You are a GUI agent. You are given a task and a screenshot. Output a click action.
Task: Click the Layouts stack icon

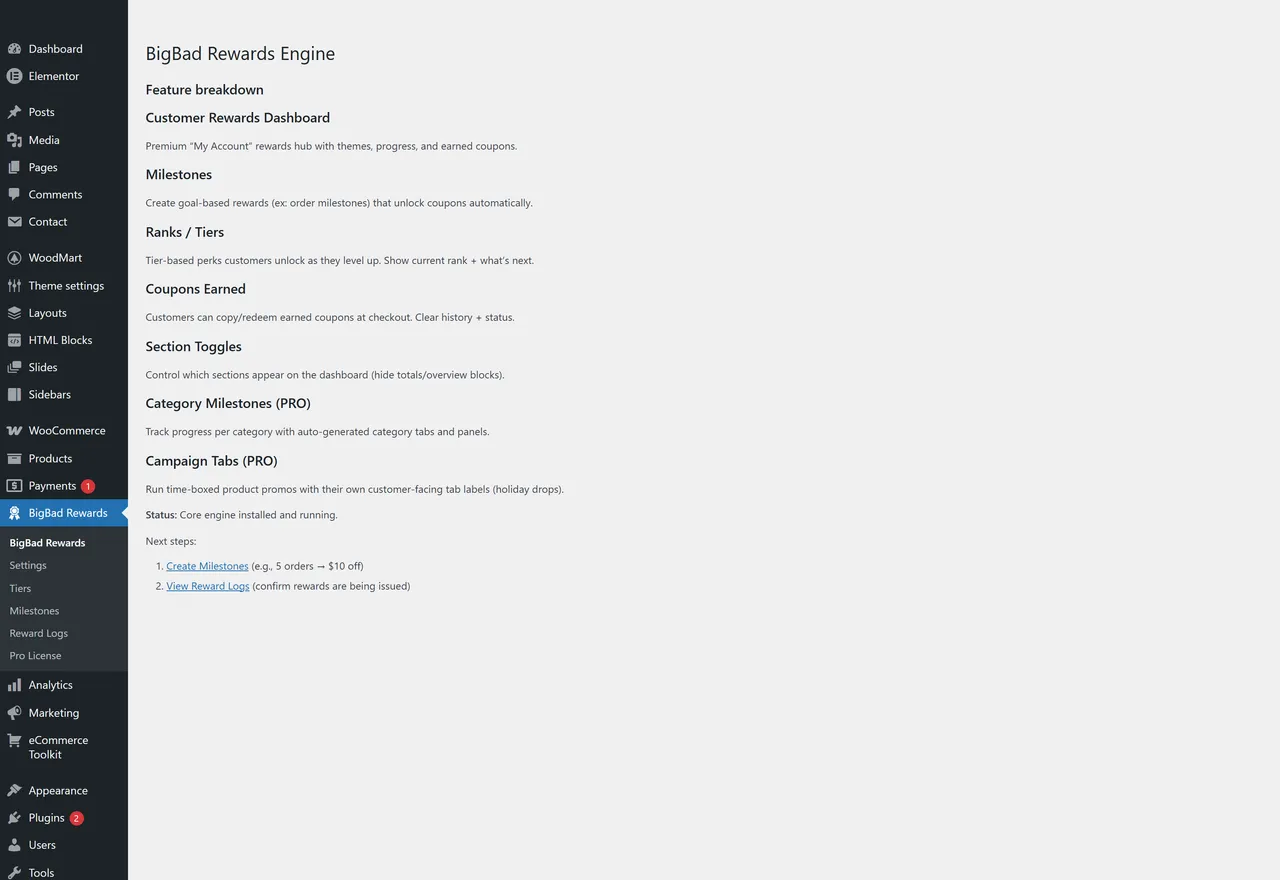click(x=14, y=313)
